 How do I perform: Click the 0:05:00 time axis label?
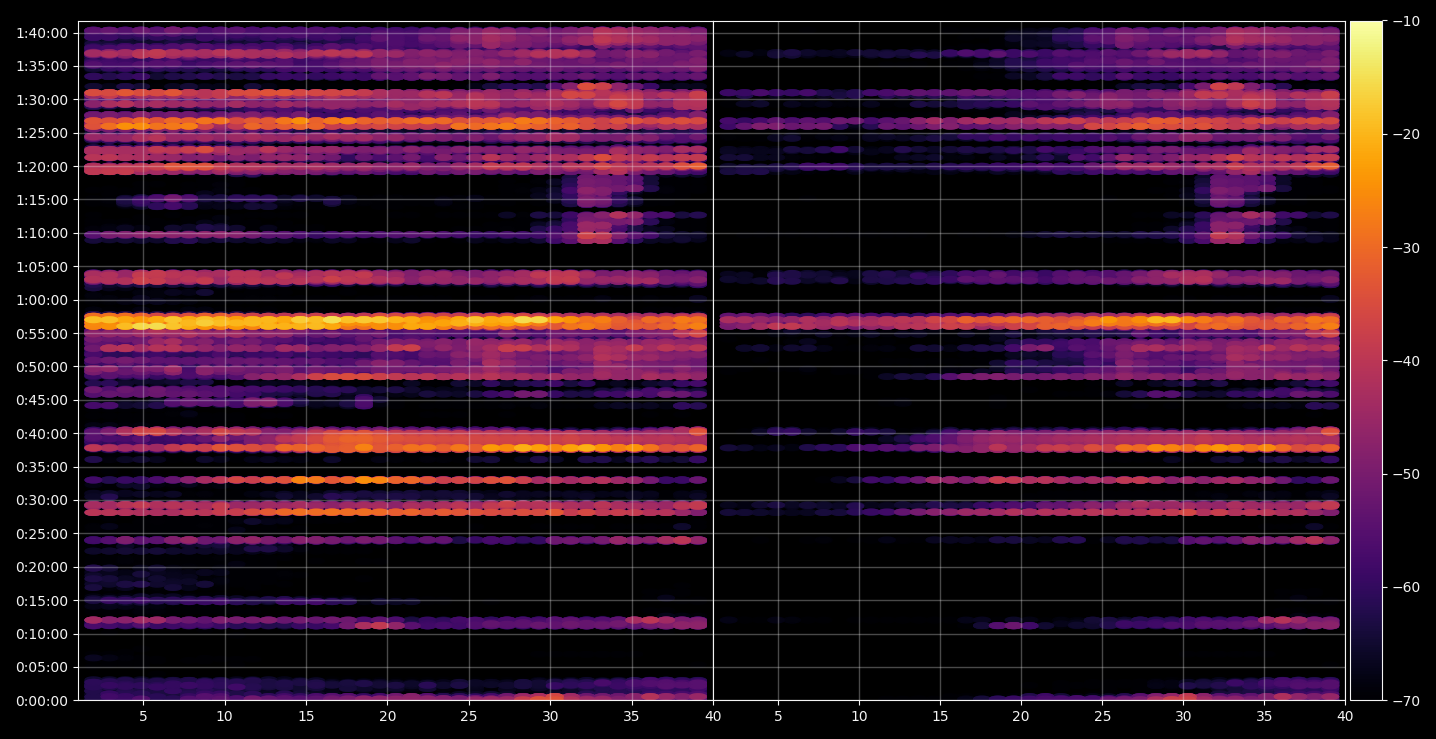point(42,667)
